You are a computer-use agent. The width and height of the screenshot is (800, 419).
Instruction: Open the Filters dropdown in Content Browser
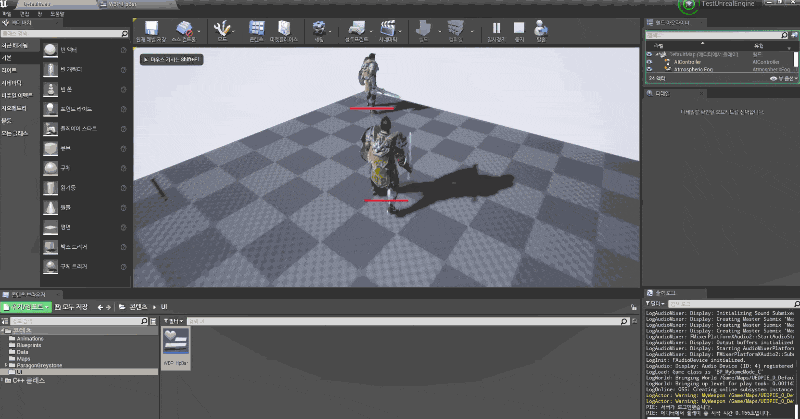click(173, 321)
